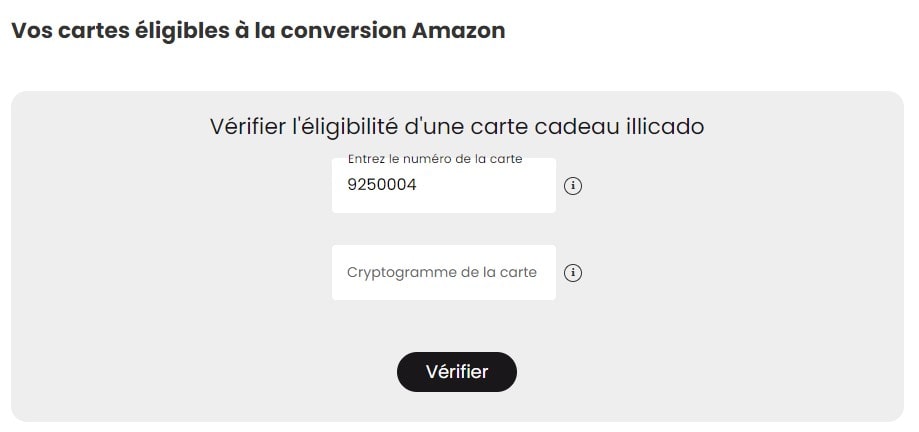919x432 pixels.
Task: Click the circled 'i' below the card number row
Action: tap(573, 273)
